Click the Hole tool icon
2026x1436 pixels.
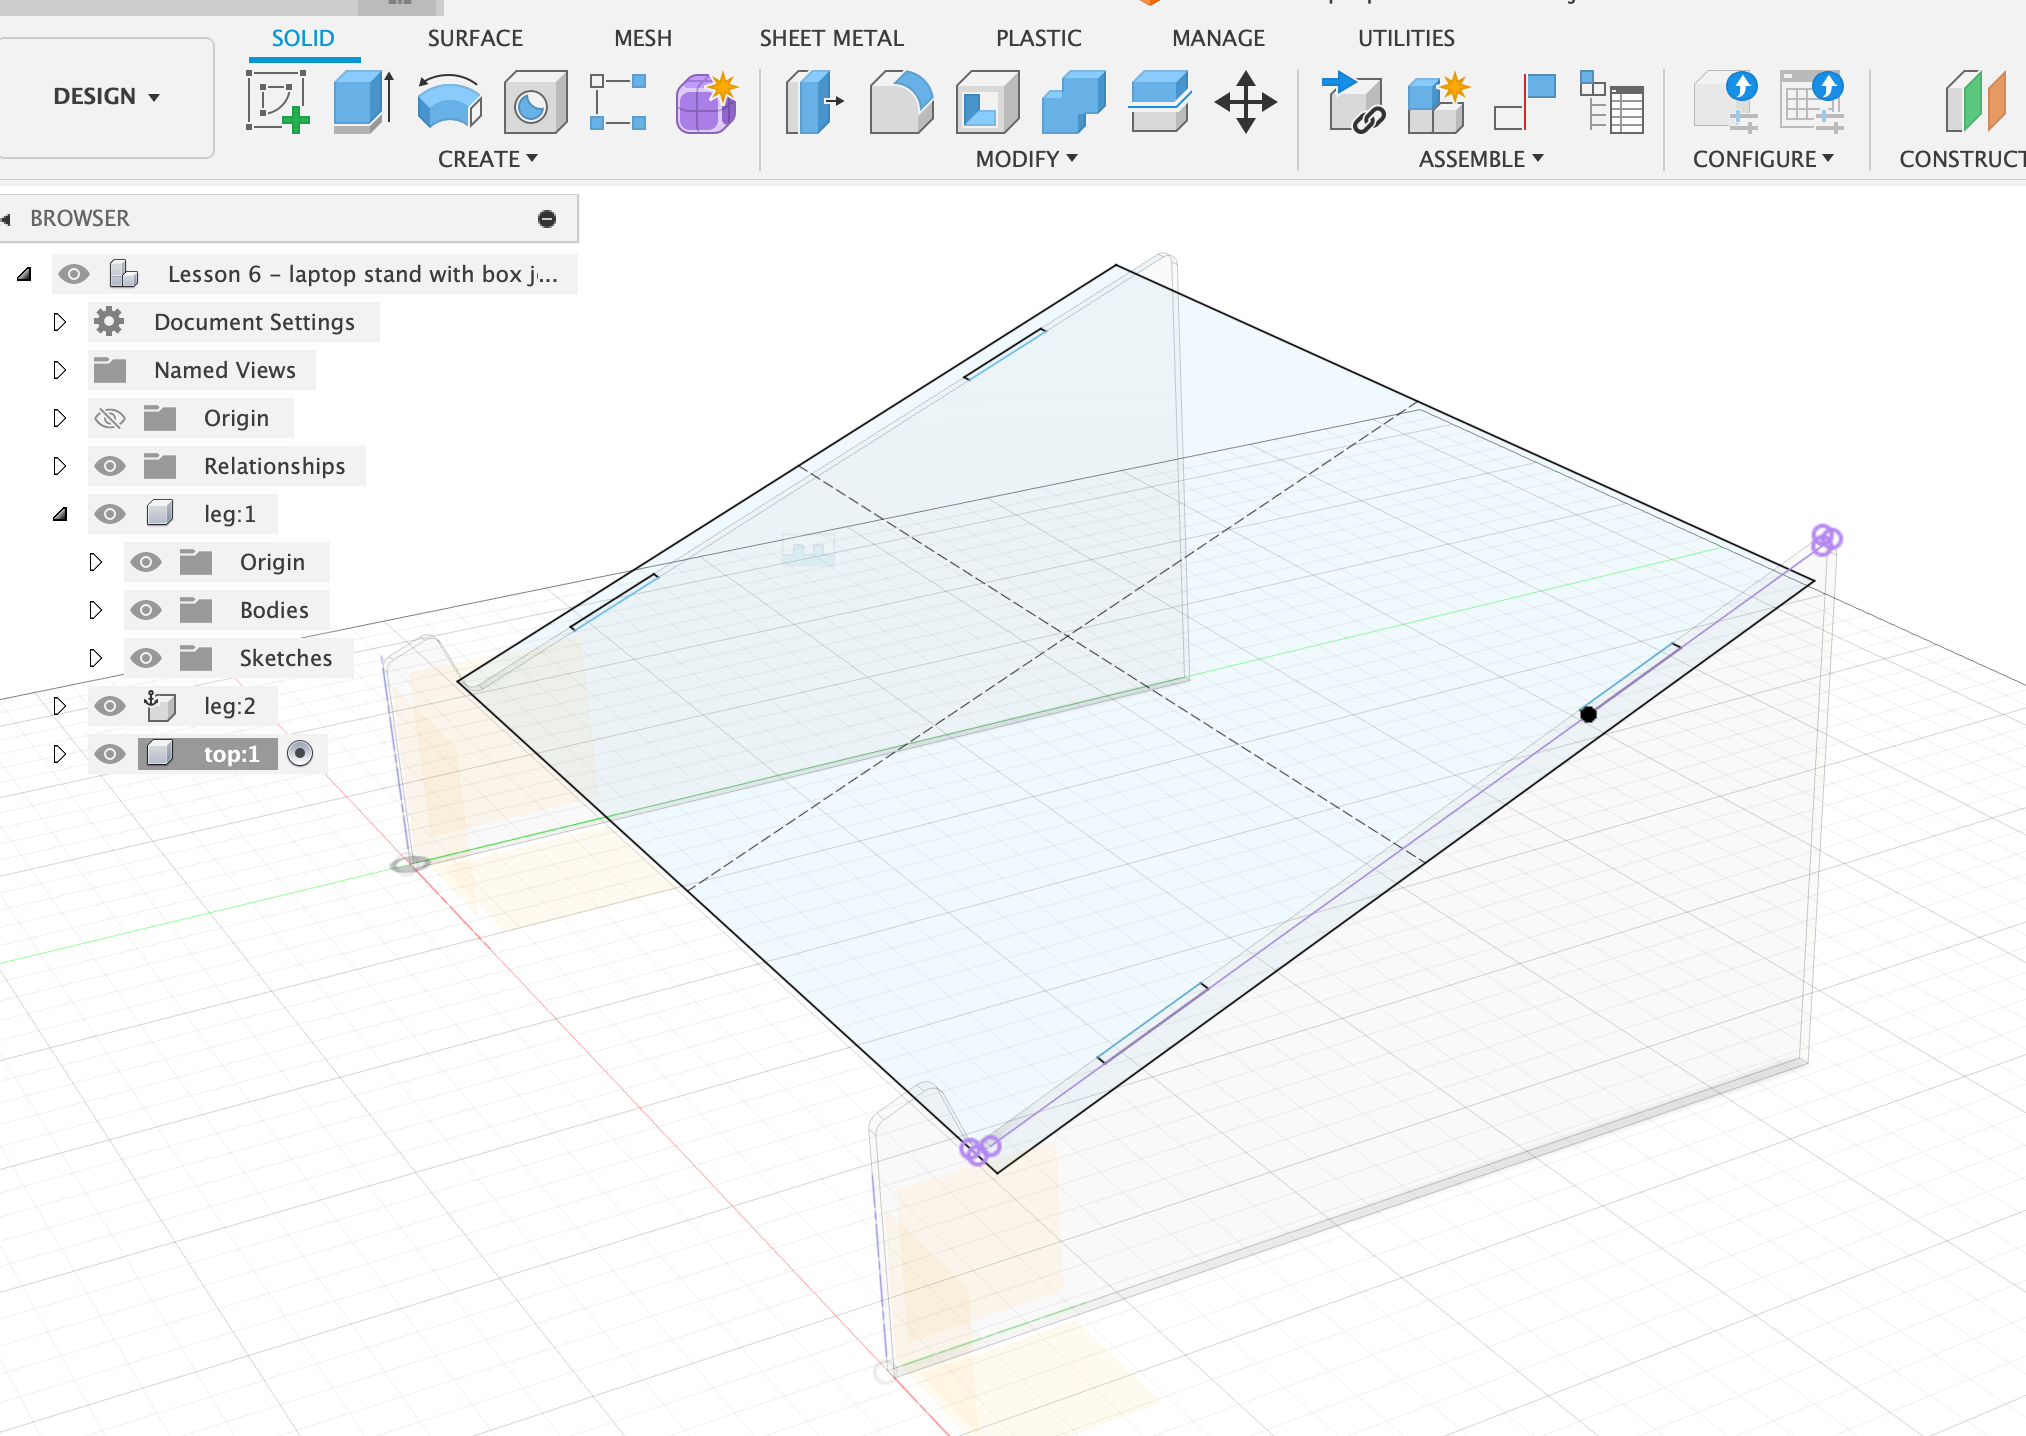[534, 101]
